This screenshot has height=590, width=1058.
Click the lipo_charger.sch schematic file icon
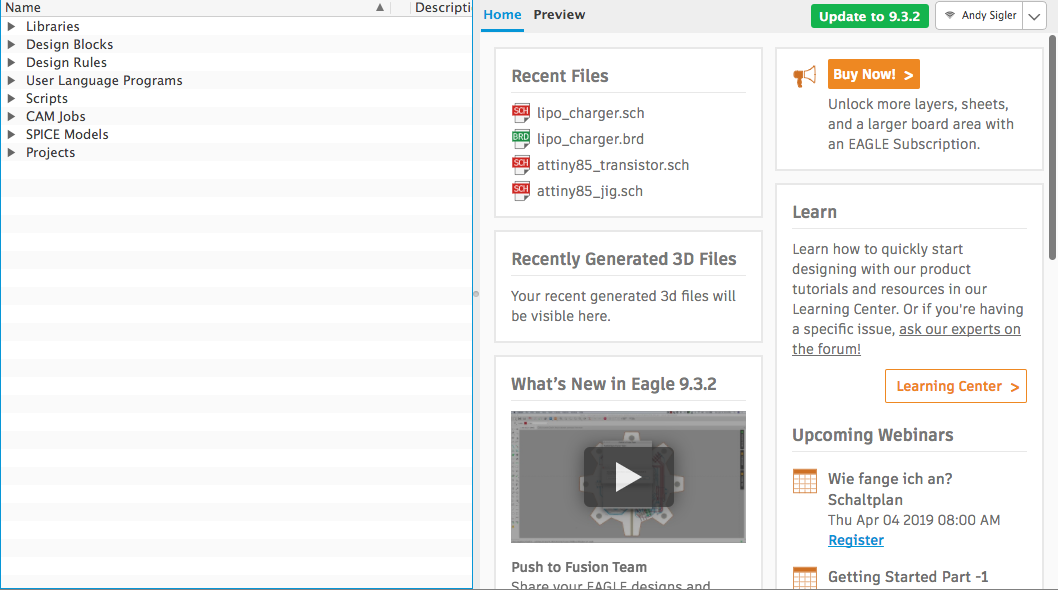[521, 113]
